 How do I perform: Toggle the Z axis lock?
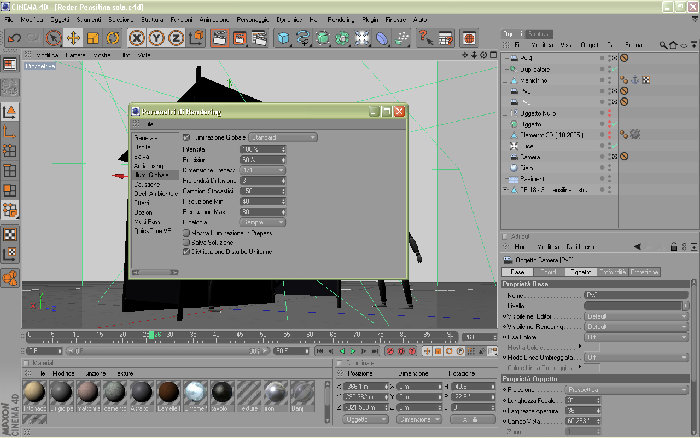[x=176, y=38]
